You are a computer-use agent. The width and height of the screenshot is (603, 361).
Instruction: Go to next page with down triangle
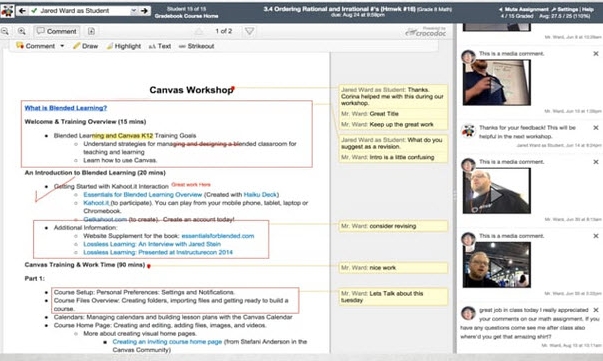coord(250,31)
